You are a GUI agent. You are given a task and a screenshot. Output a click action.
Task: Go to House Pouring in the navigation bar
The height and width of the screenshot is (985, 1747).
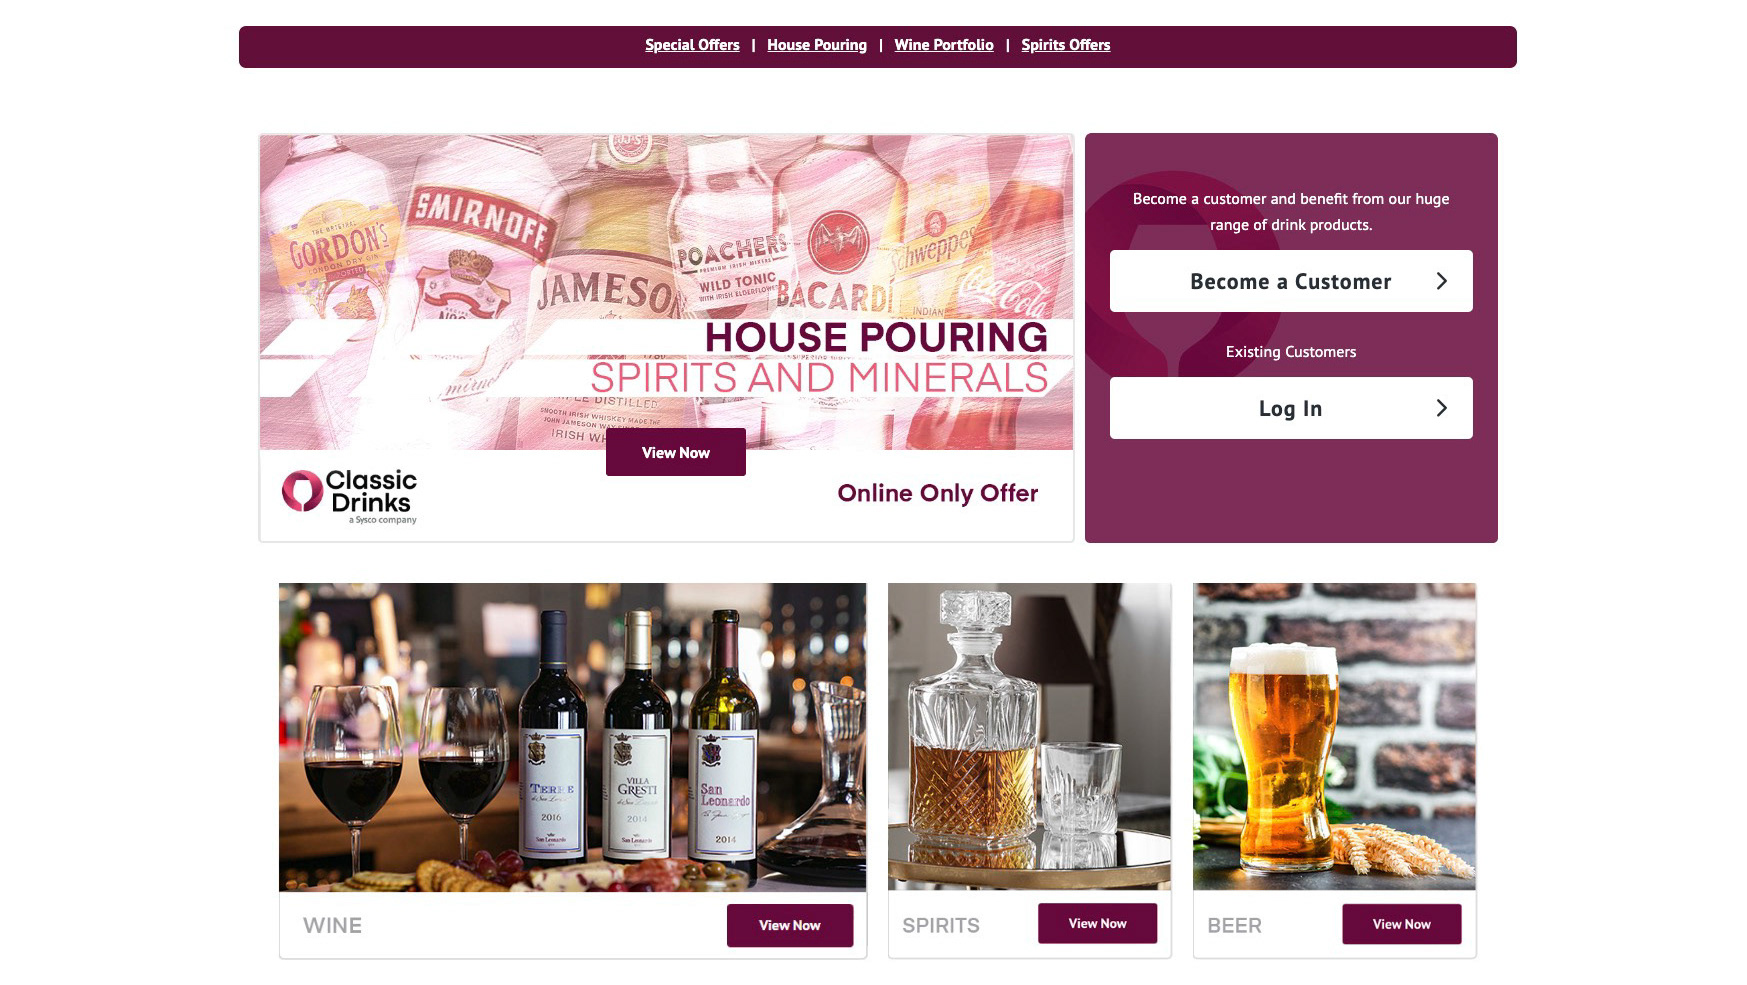coord(817,45)
